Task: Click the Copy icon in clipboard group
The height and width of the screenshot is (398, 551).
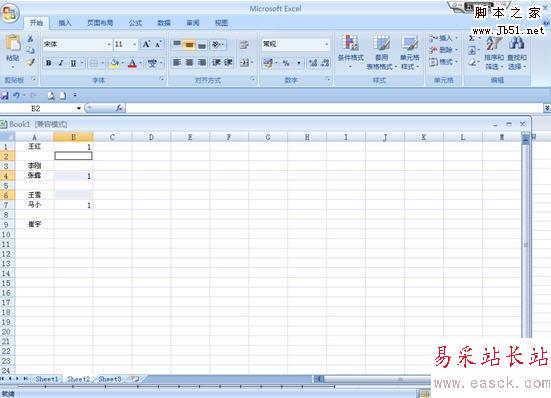Action: (x=31, y=50)
